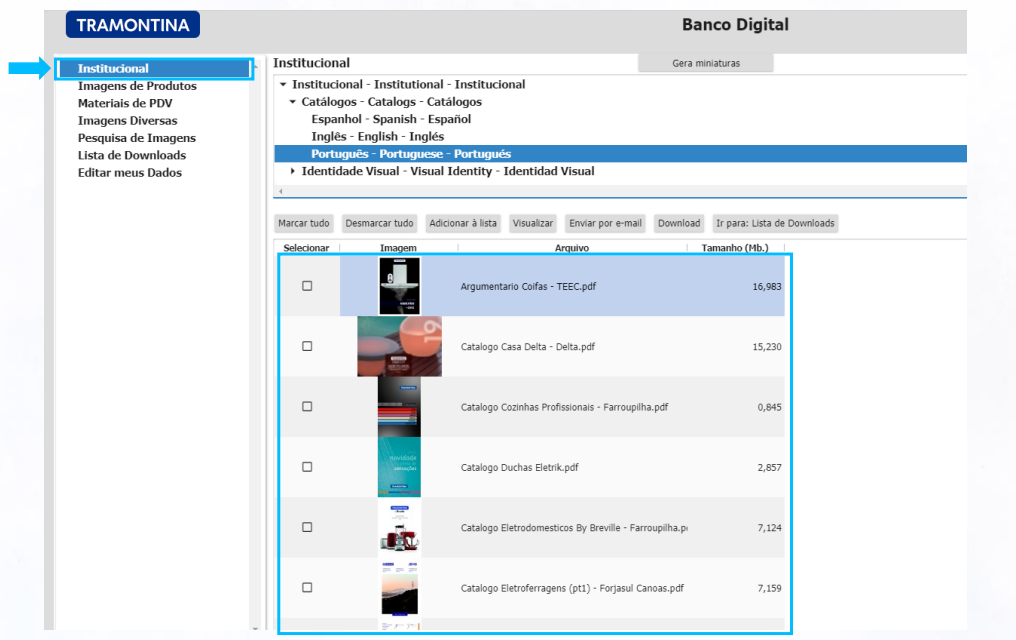Click file name Argumentario Coifas - TEEC.pdf
Screen dimensions: 1016x640
pyautogui.click(x=528, y=286)
